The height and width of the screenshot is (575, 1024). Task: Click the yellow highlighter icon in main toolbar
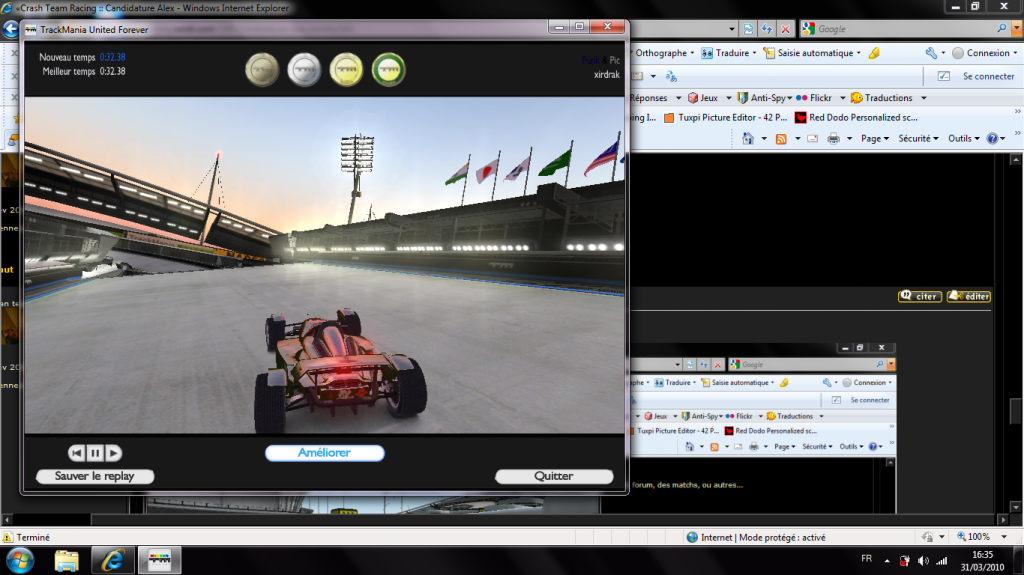(x=874, y=53)
